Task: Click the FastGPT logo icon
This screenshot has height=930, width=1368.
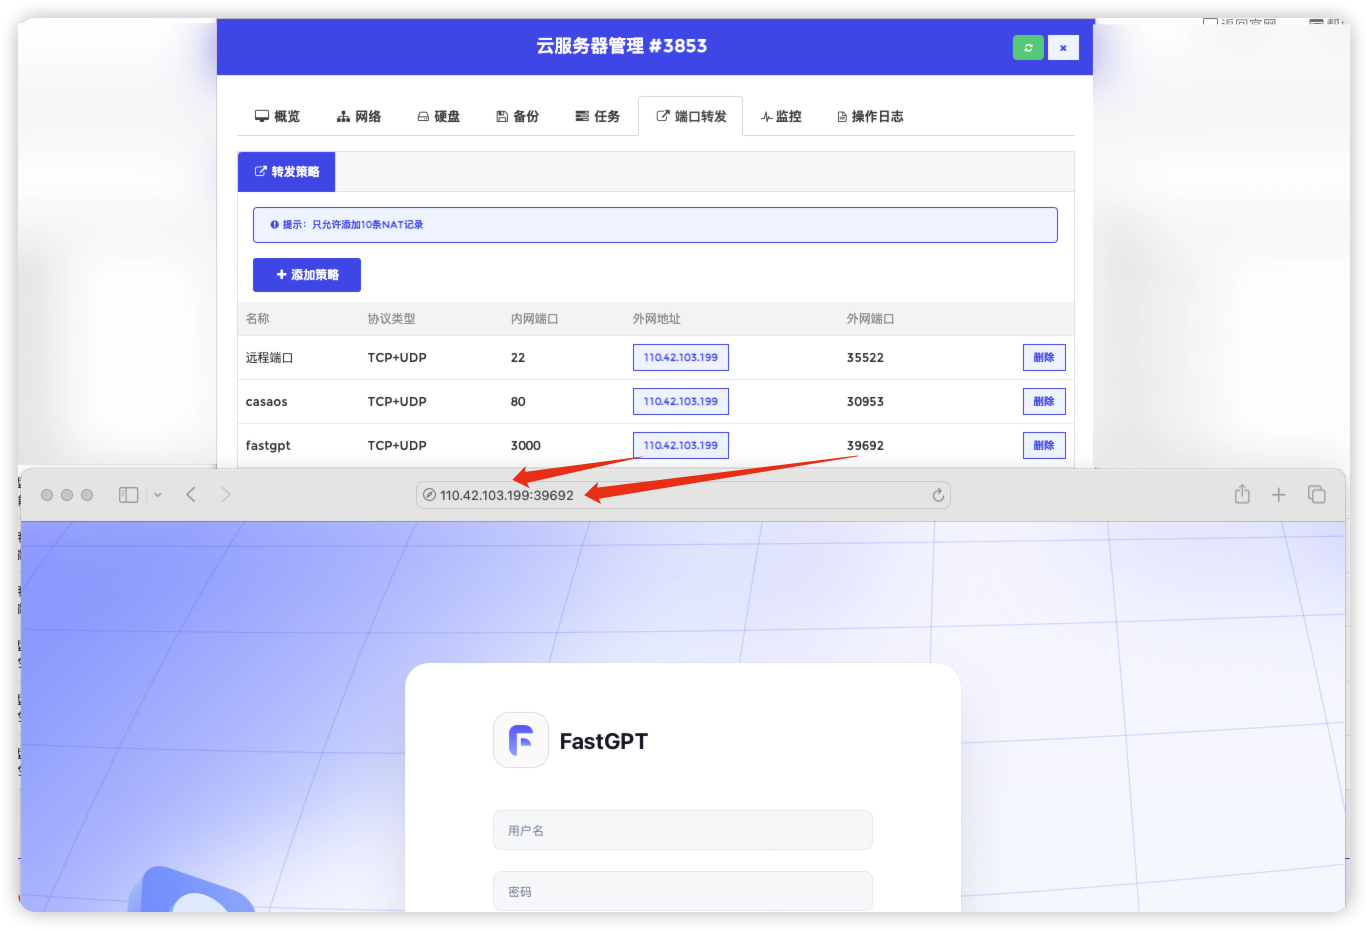Action: tap(521, 740)
